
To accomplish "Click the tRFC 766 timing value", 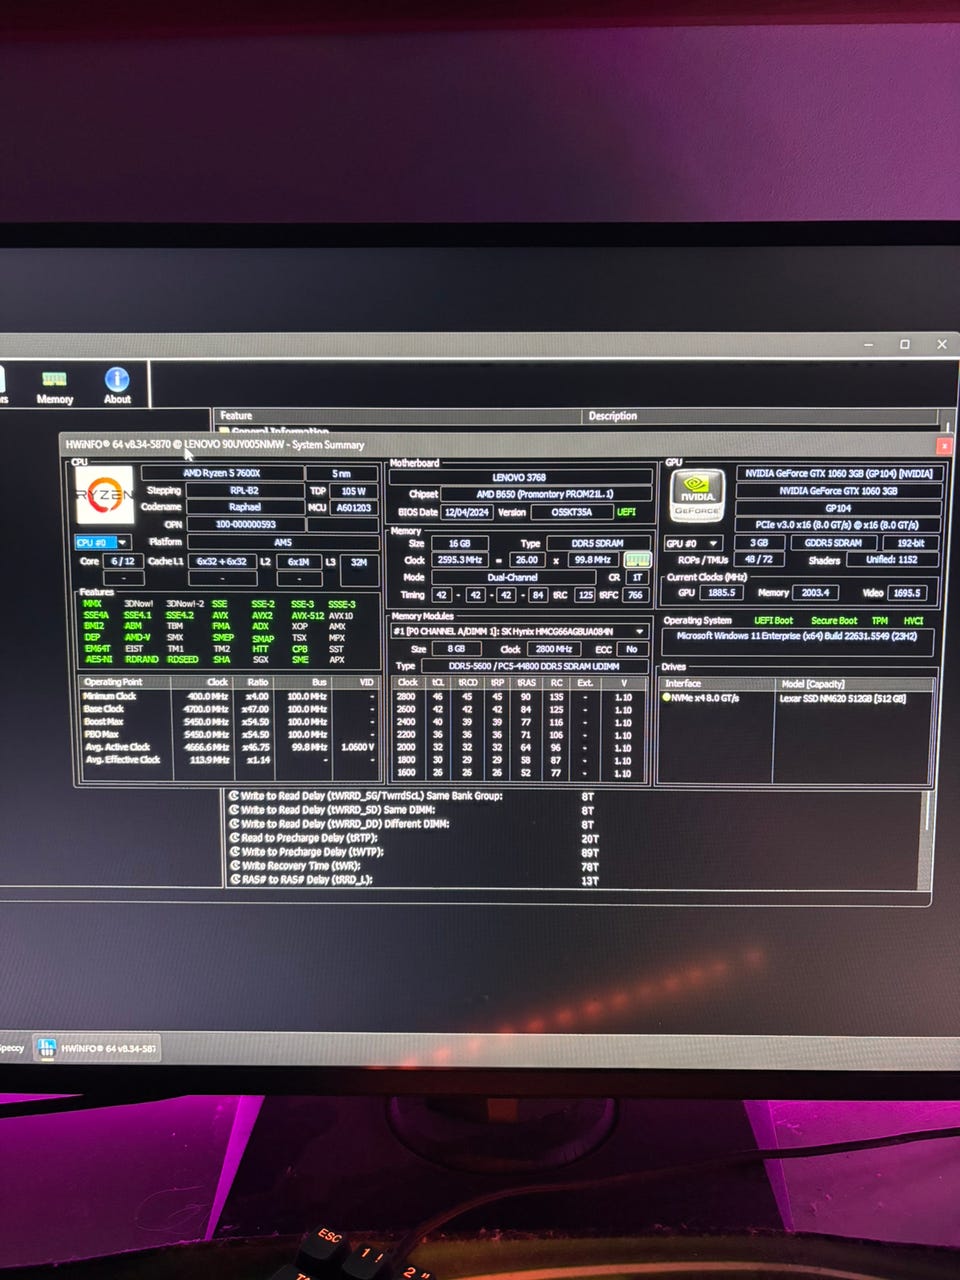I will coord(635,595).
